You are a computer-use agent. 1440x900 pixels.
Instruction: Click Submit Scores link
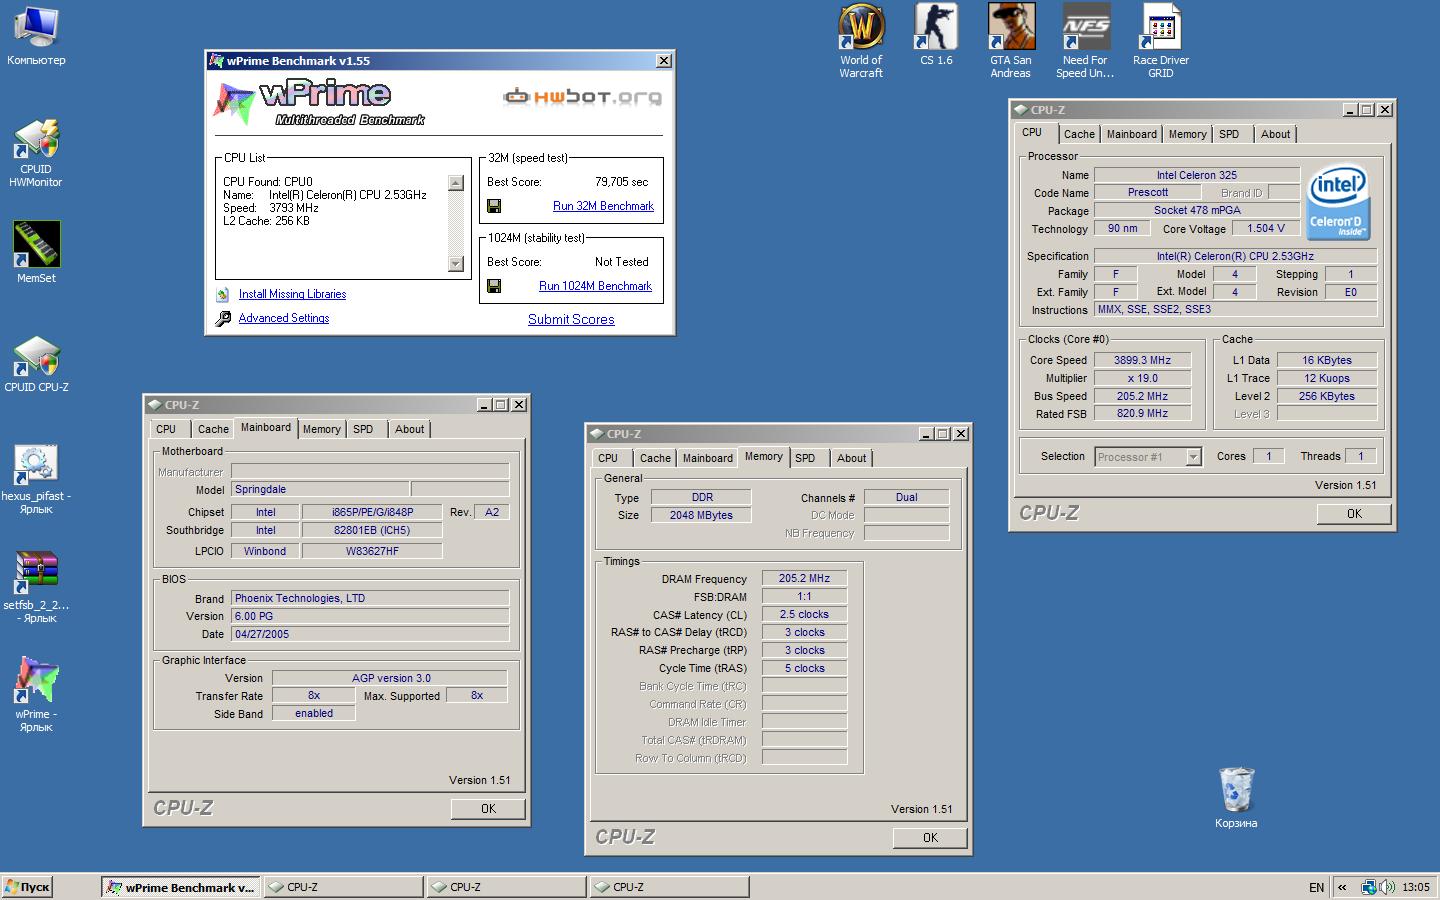[x=571, y=319]
